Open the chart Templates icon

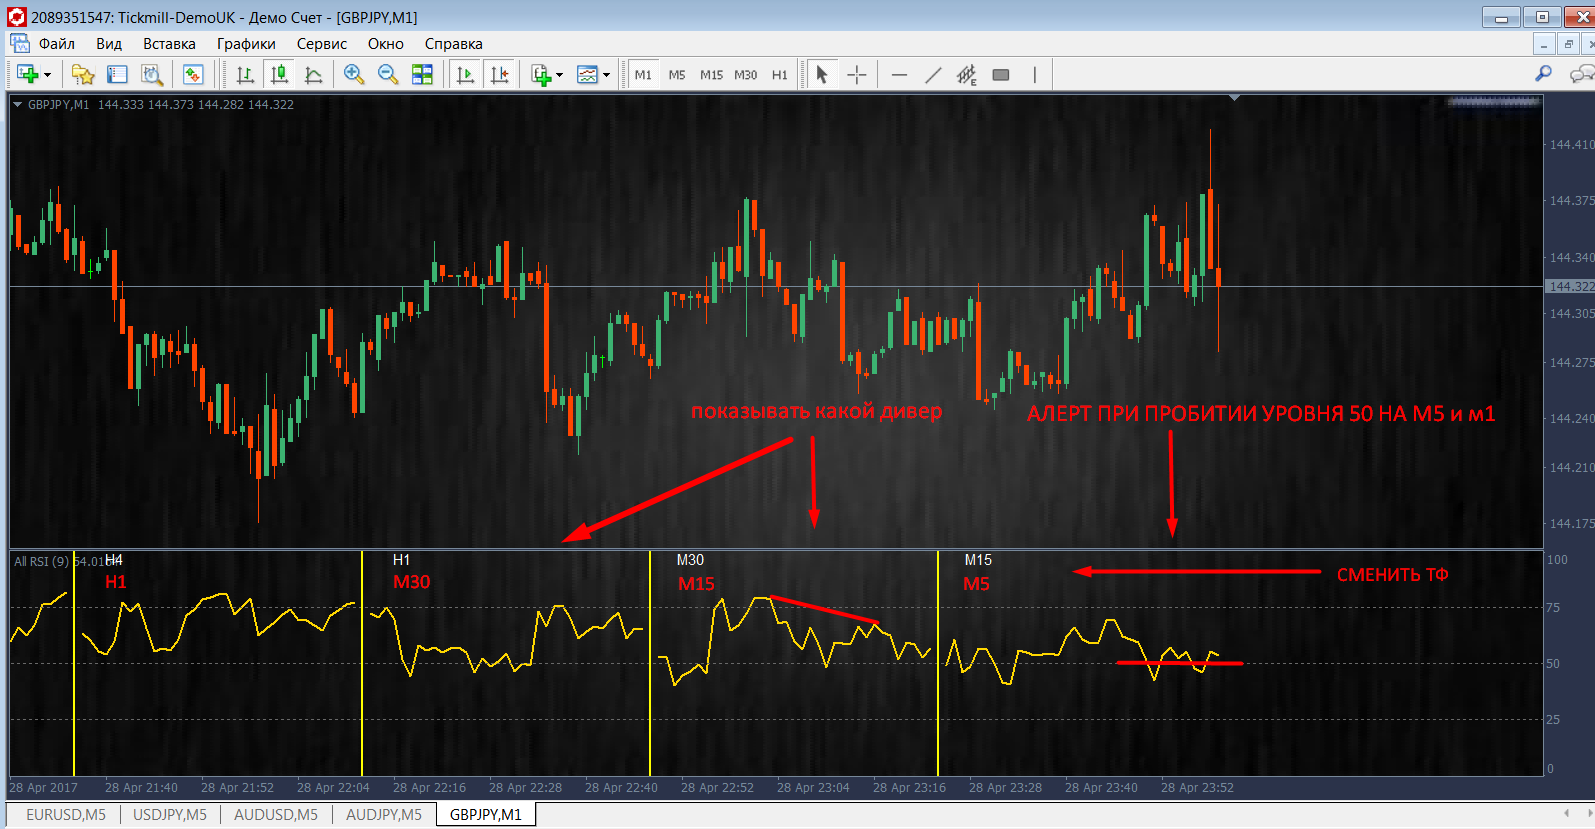pos(588,75)
